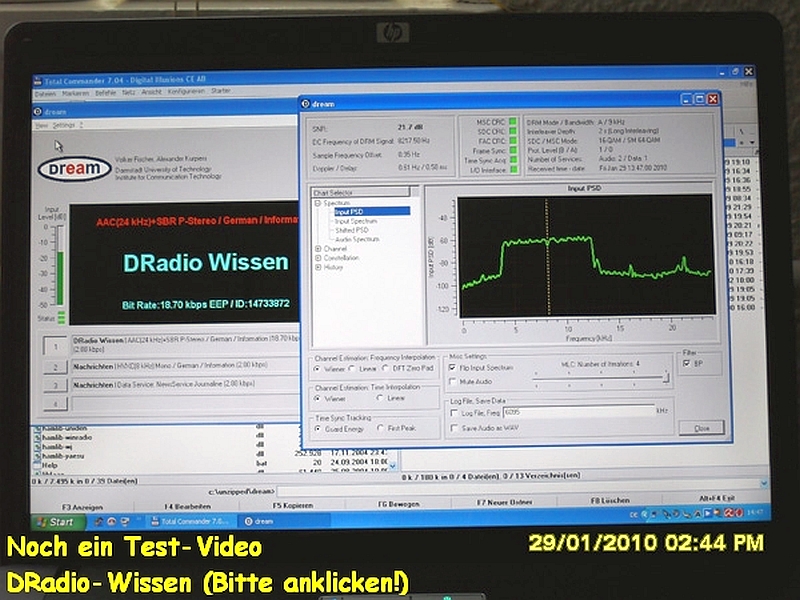This screenshot has height=600, width=800.
Task: Close the dream evaluation dialog via Close button
Action: (x=702, y=428)
